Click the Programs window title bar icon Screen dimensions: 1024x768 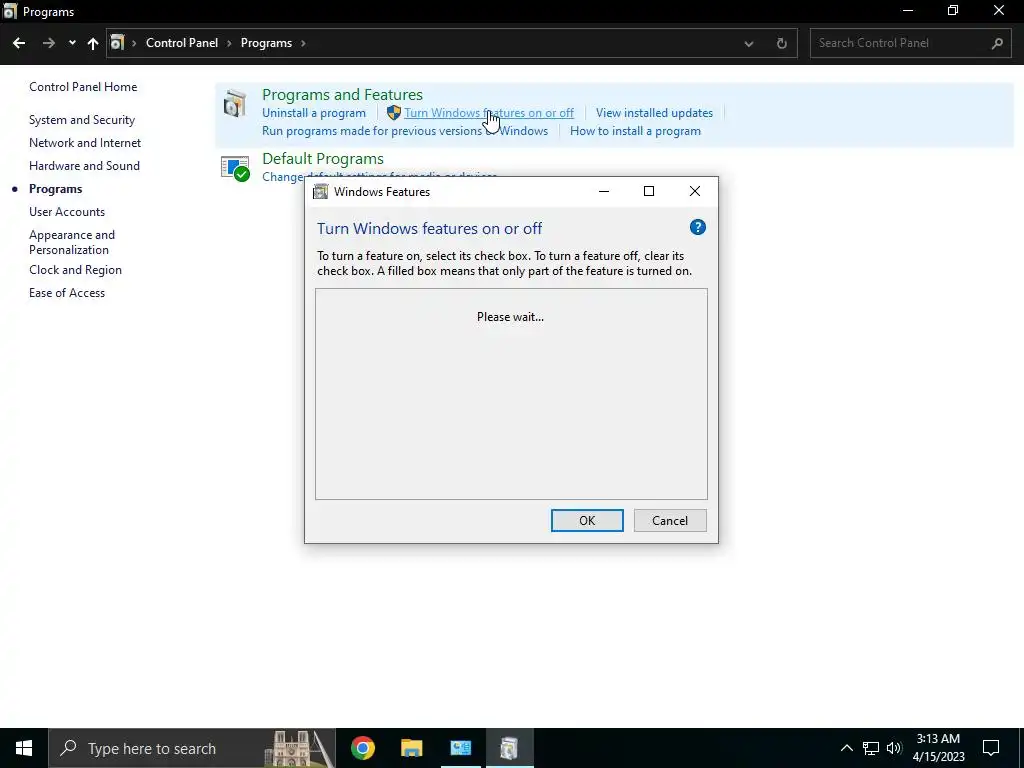pos(10,12)
